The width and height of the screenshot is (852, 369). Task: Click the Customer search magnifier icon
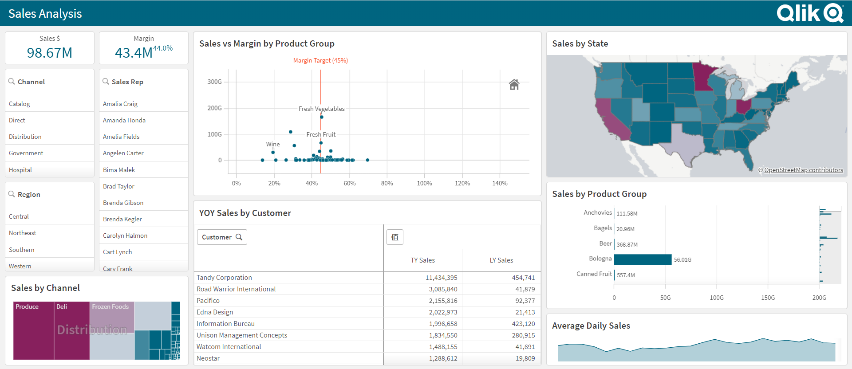(x=239, y=237)
